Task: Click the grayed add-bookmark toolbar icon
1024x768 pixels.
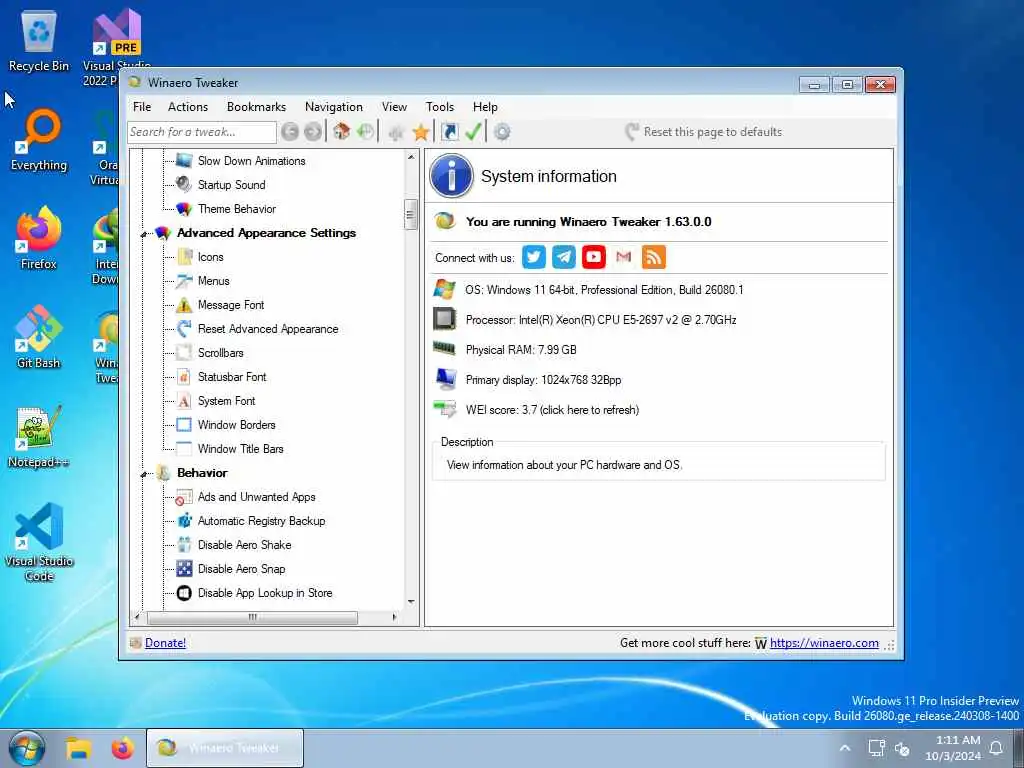Action: (396, 133)
